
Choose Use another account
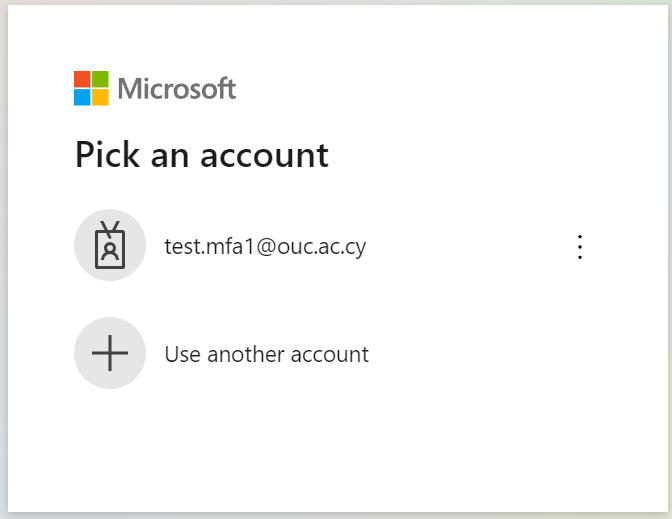point(267,354)
